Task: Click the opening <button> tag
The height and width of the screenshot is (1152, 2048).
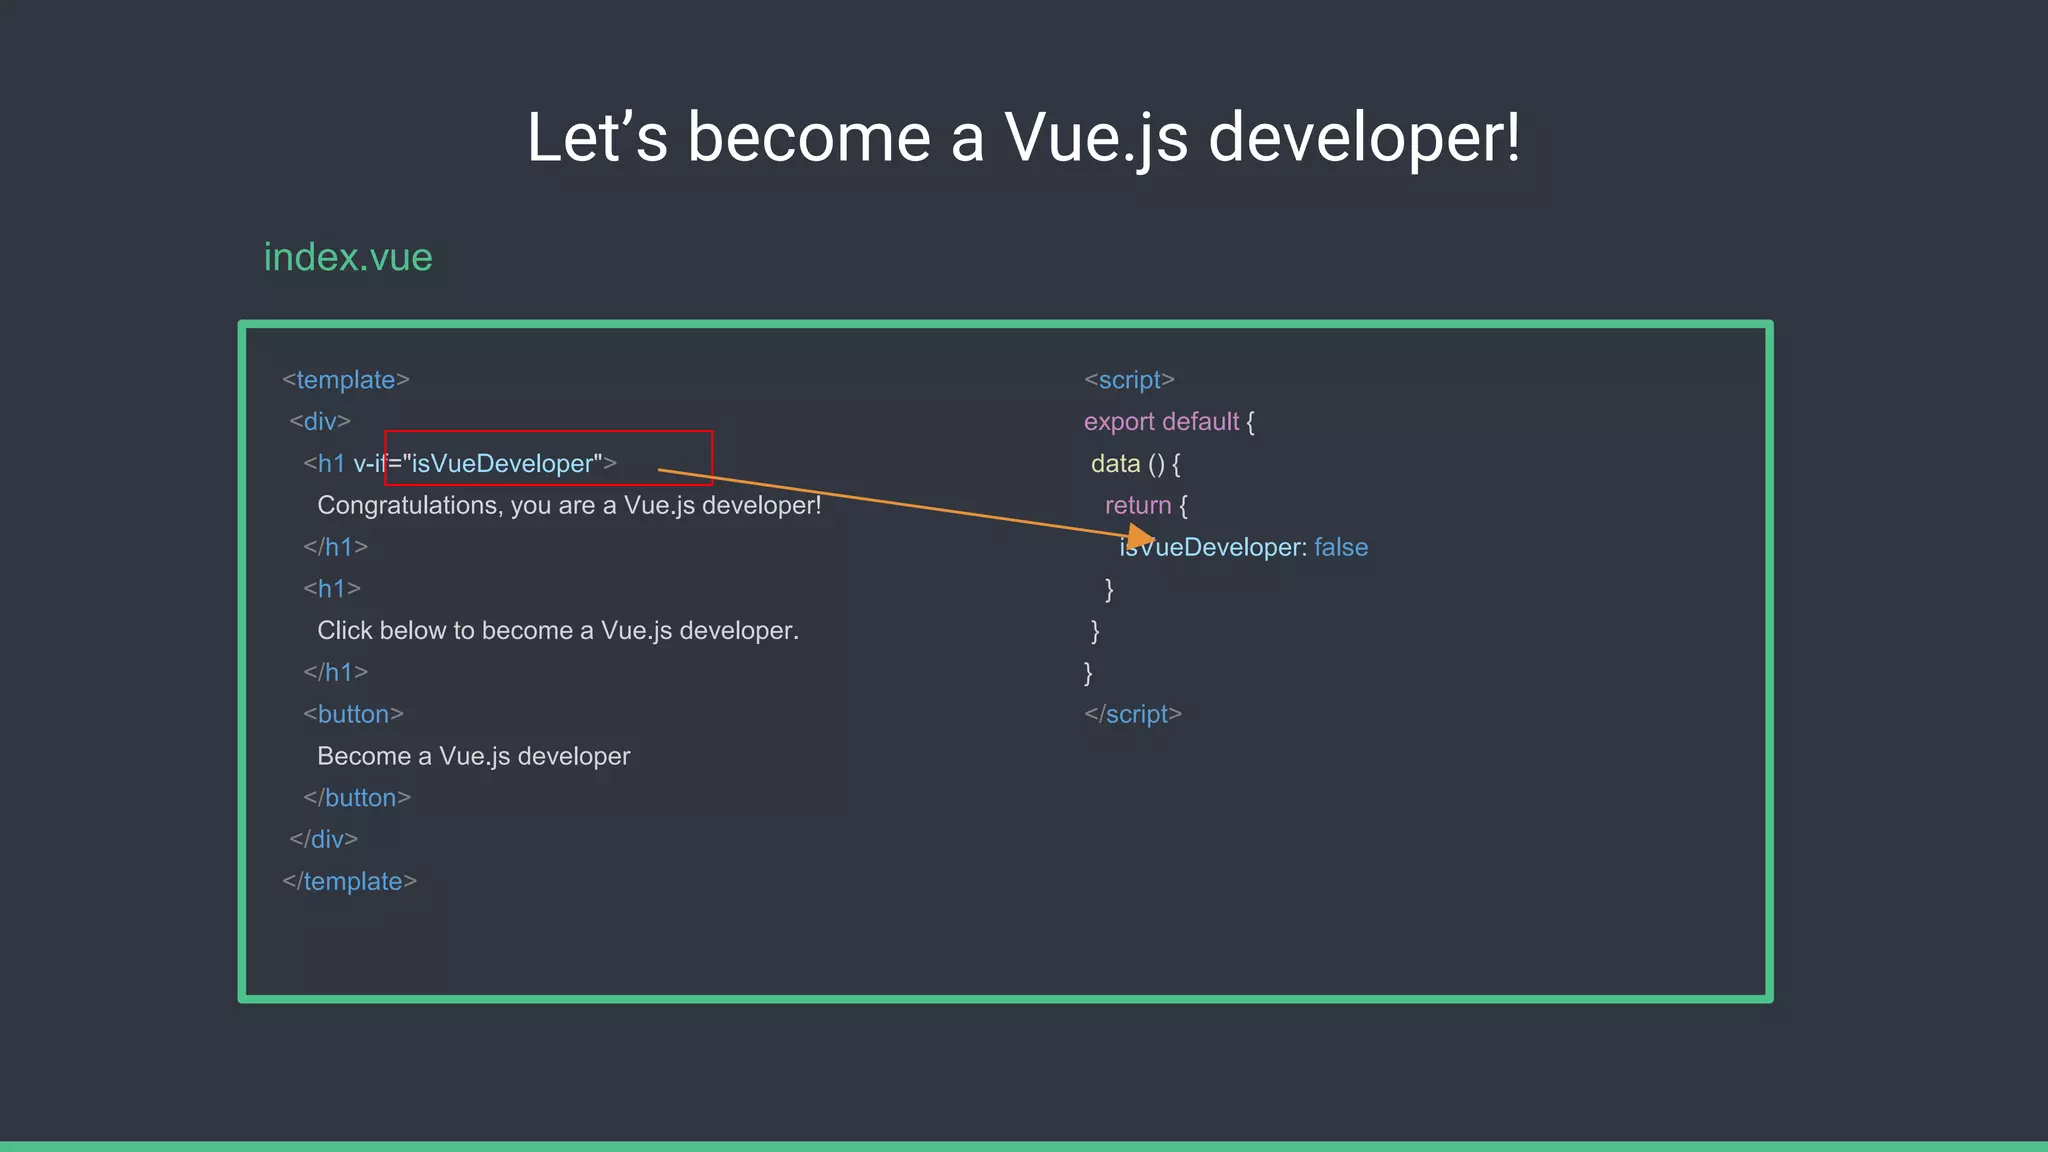Action: pyautogui.click(x=353, y=714)
